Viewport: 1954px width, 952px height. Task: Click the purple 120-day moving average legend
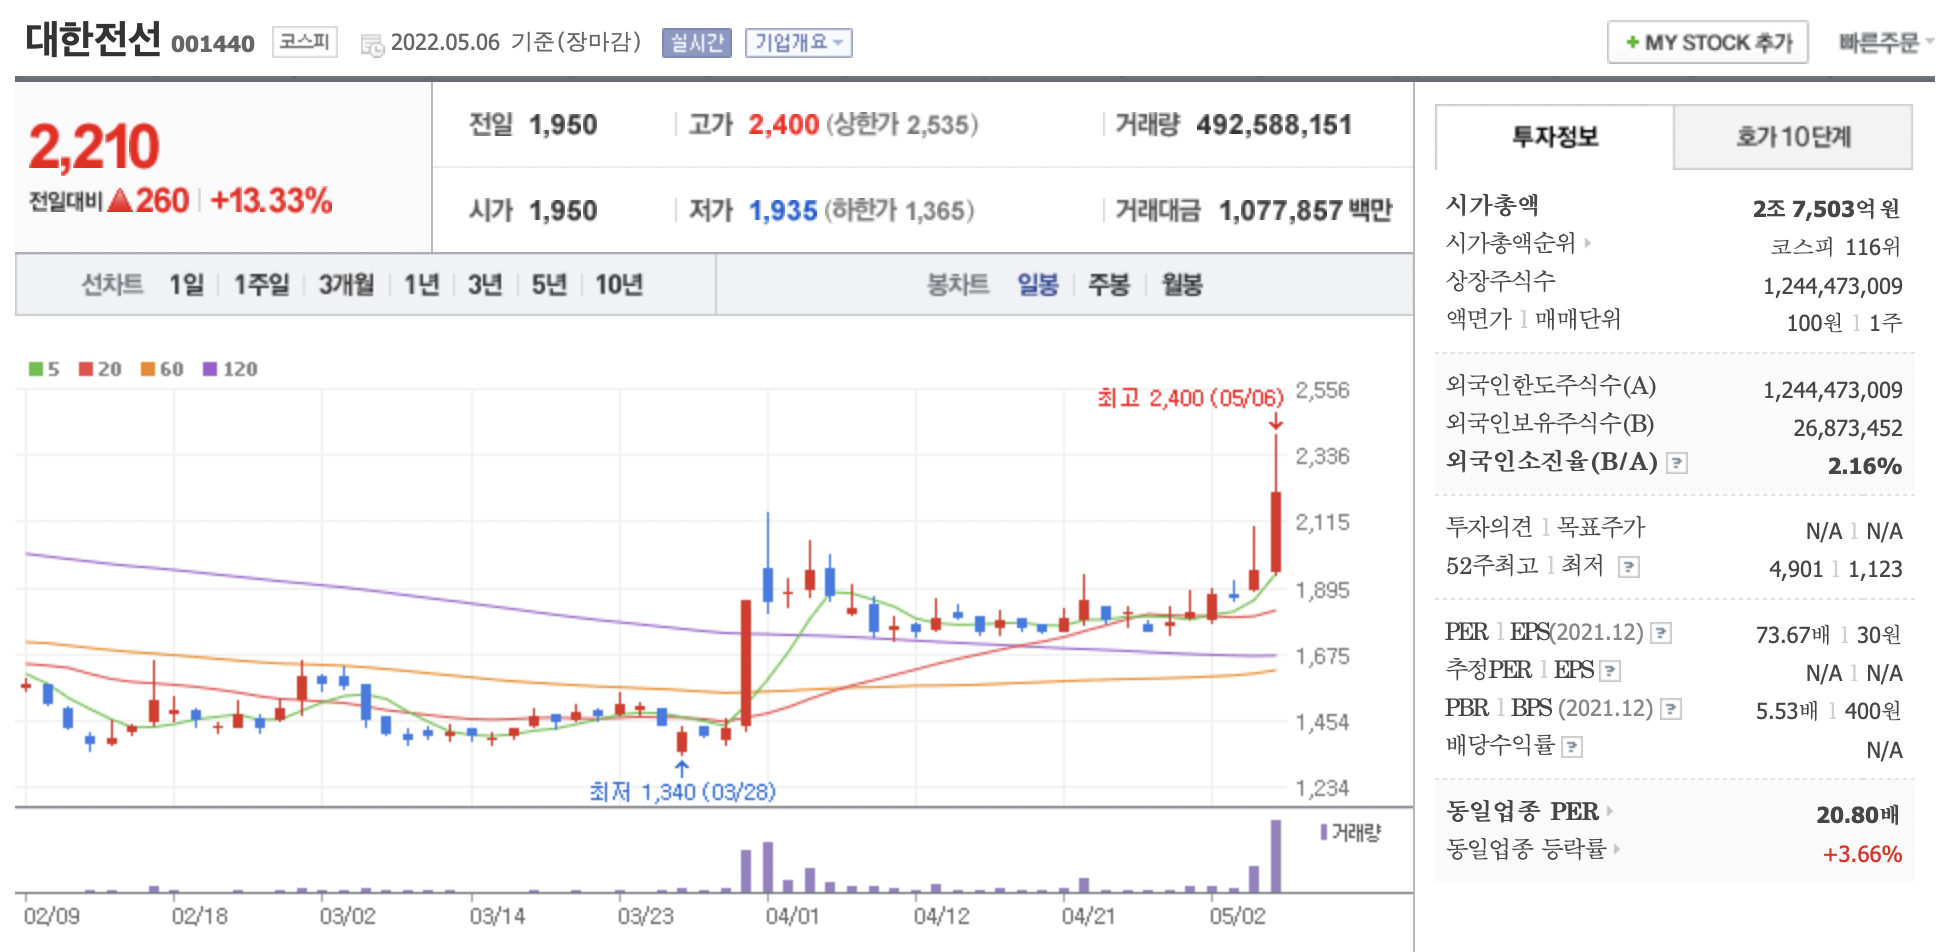point(230,369)
